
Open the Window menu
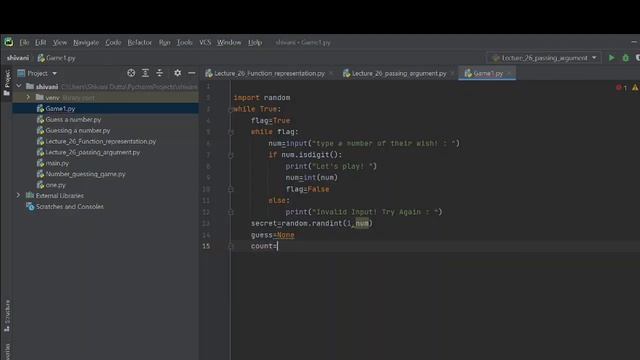[x=229, y=42]
